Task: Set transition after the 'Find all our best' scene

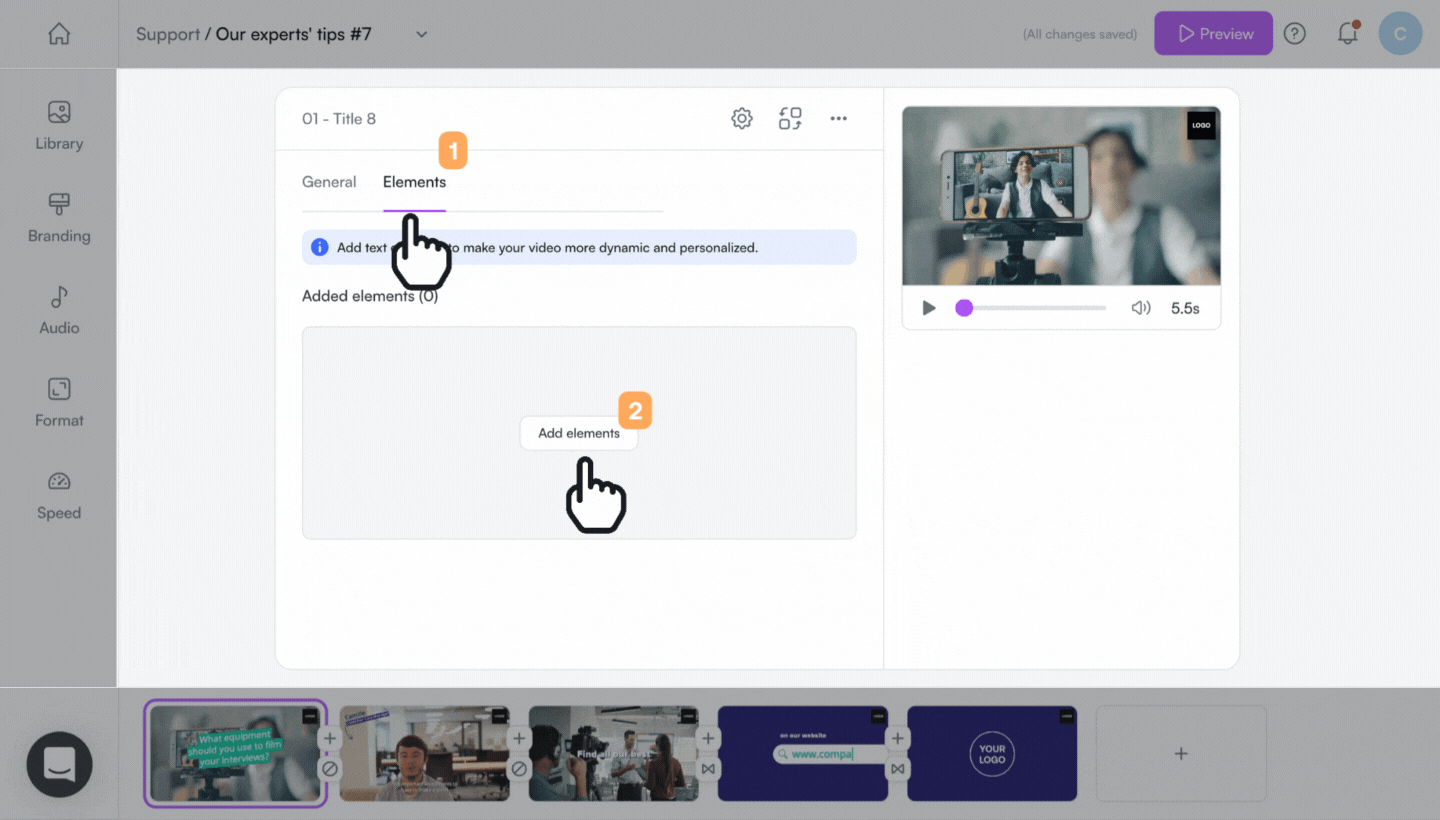Action: pyautogui.click(x=708, y=769)
